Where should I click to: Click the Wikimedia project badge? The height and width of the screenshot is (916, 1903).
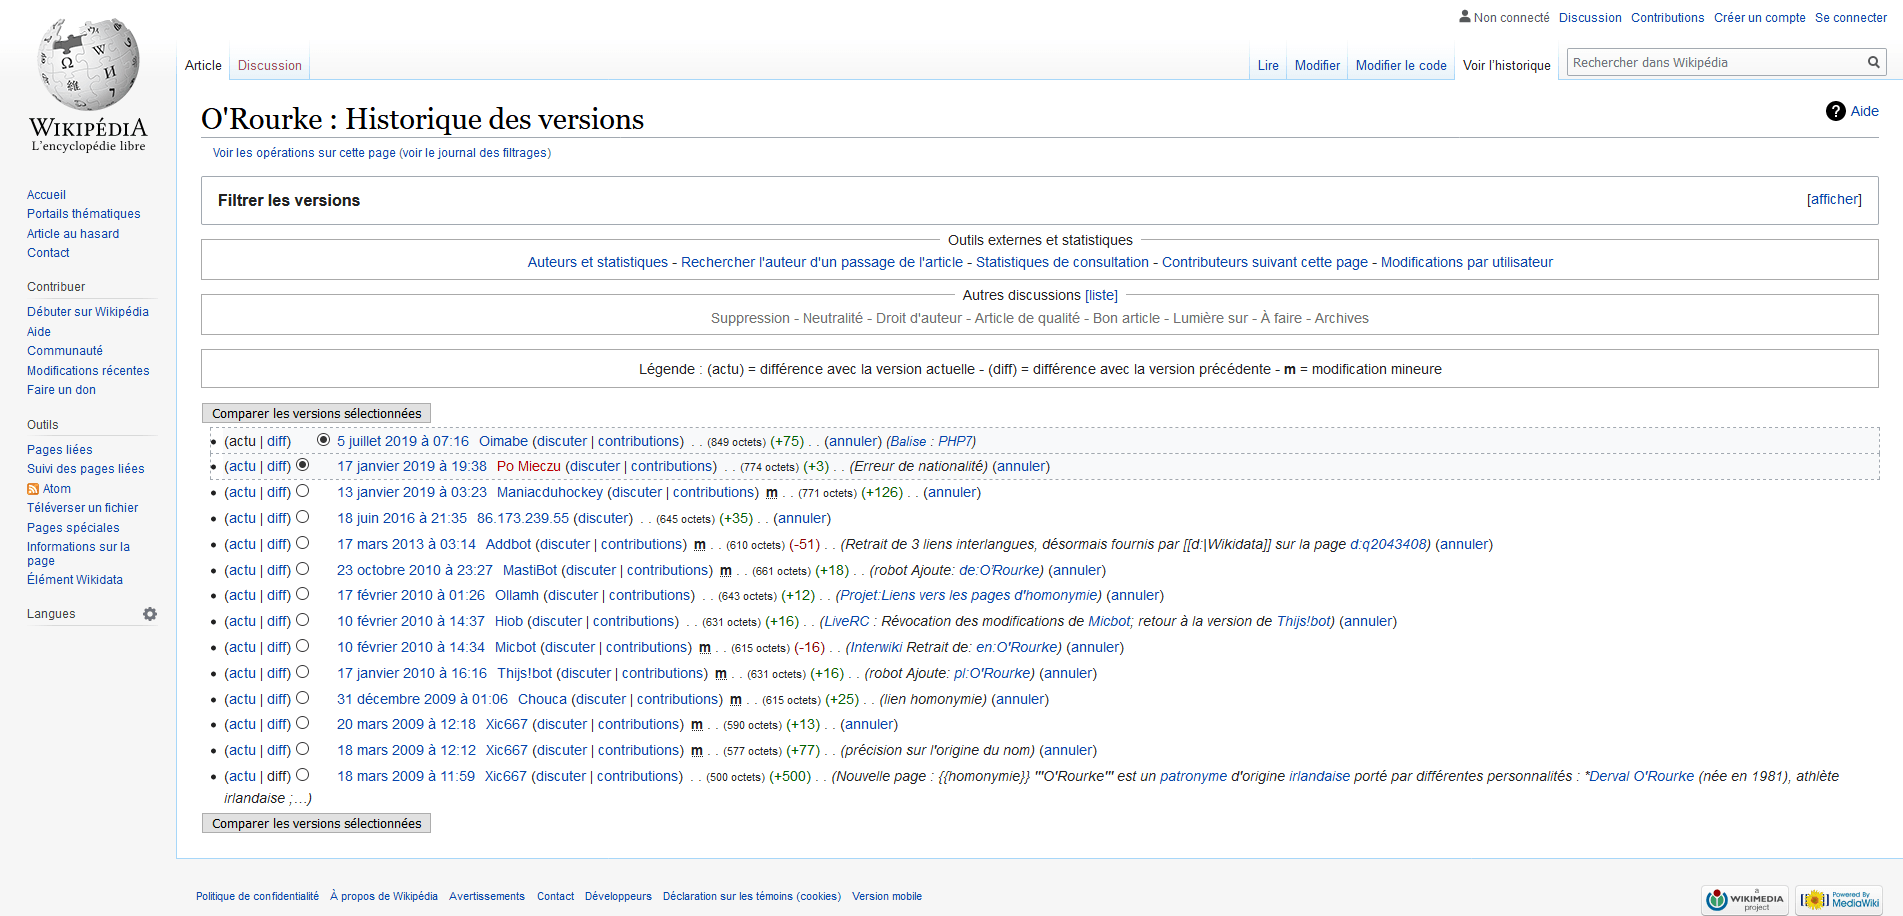pyautogui.click(x=1745, y=900)
